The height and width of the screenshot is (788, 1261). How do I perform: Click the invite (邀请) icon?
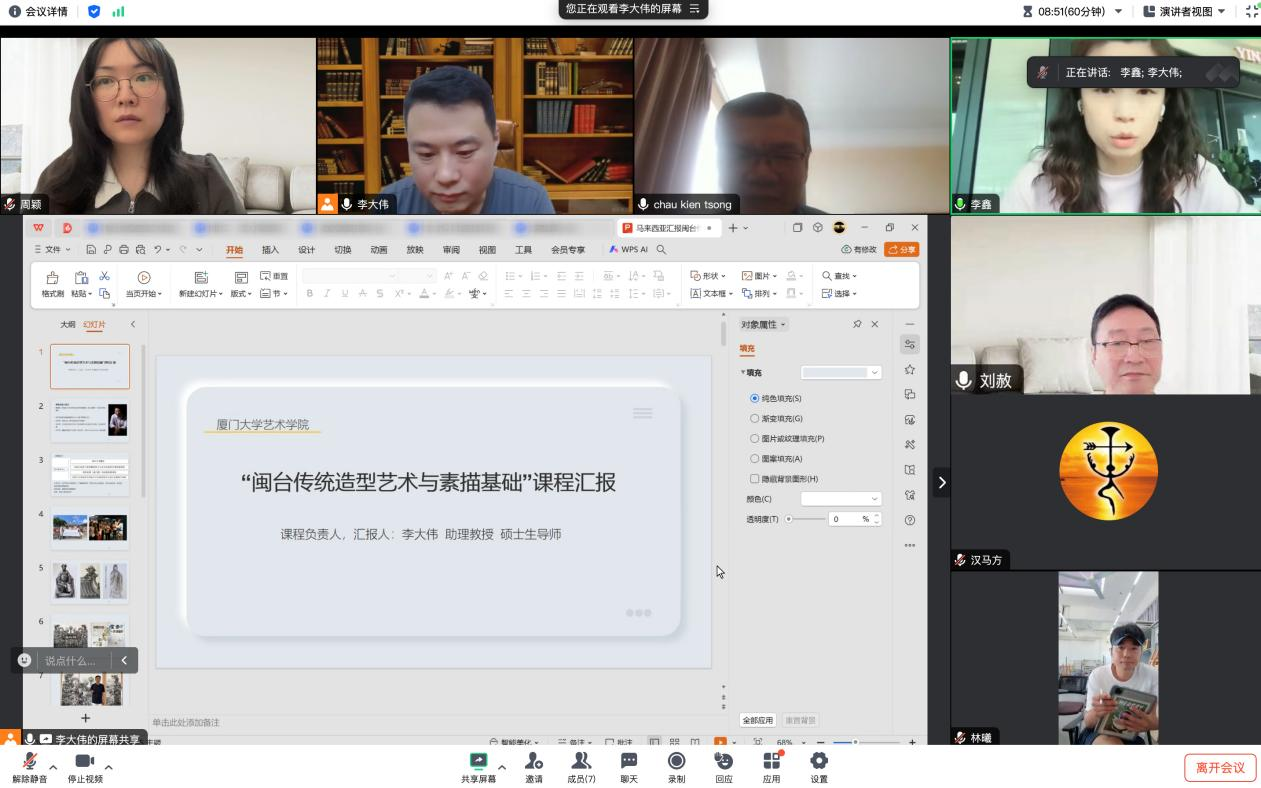click(x=534, y=763)
